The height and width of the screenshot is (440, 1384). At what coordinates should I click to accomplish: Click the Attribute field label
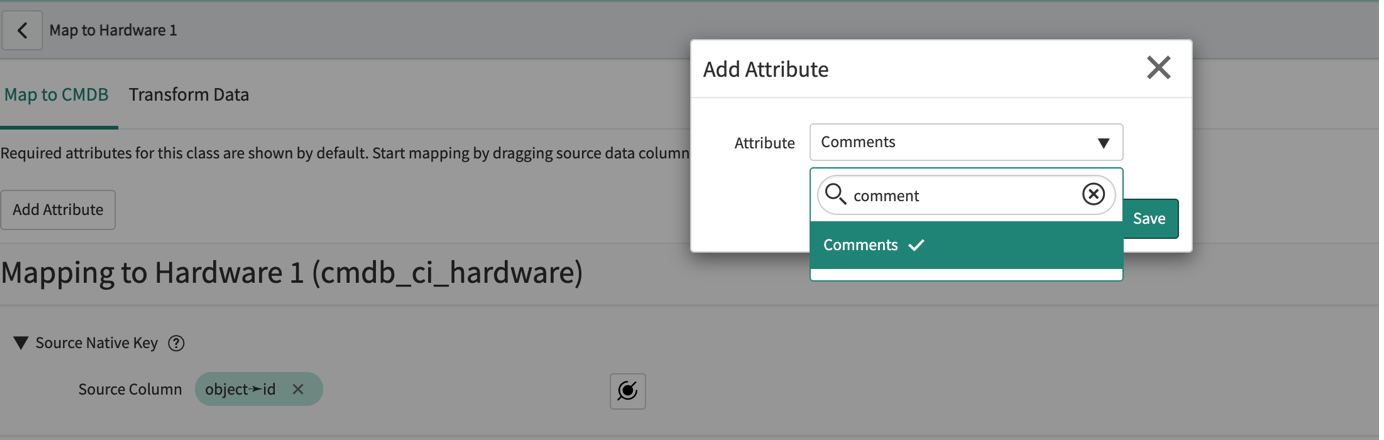tap(764, 143)
